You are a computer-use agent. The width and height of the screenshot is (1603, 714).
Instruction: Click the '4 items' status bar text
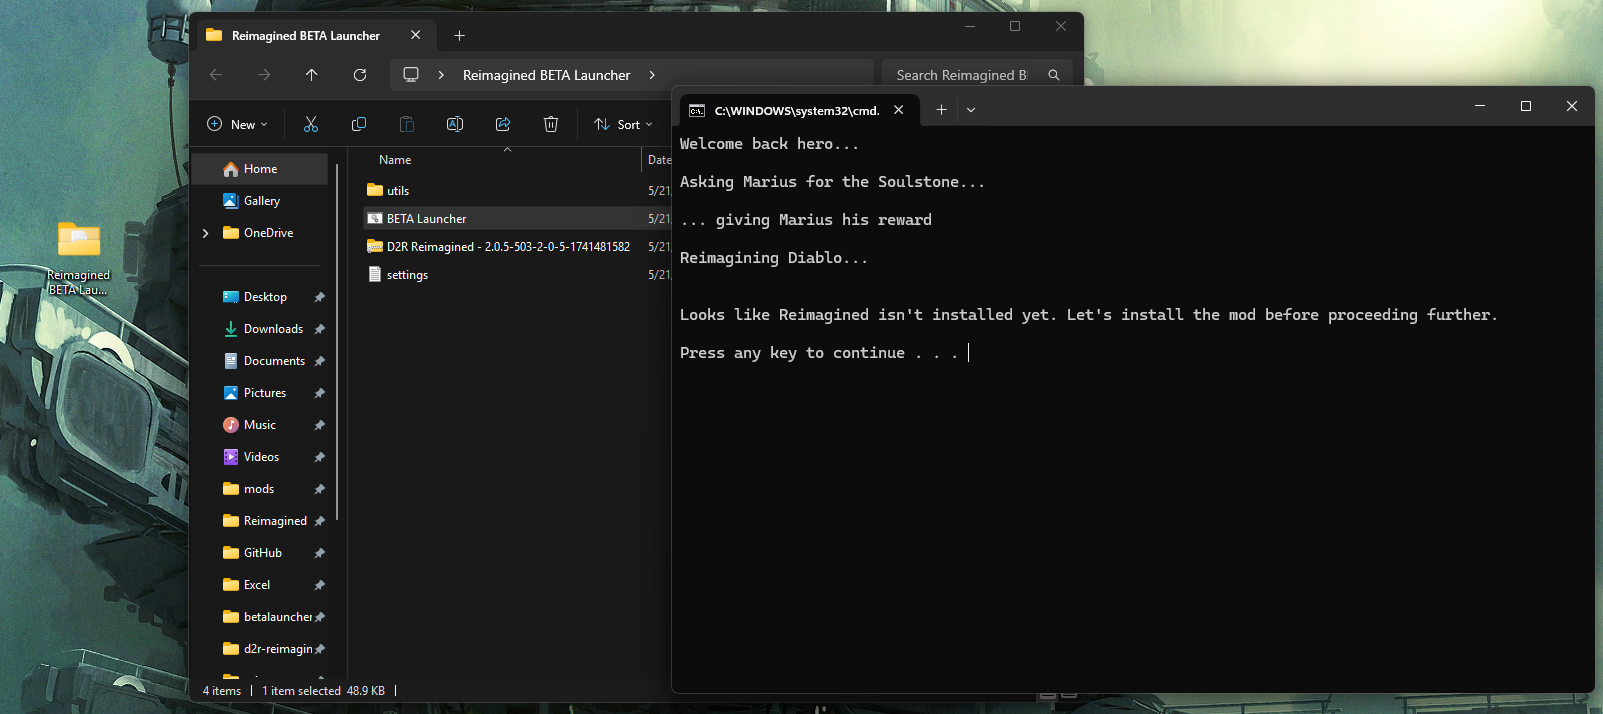coord(222,691)
